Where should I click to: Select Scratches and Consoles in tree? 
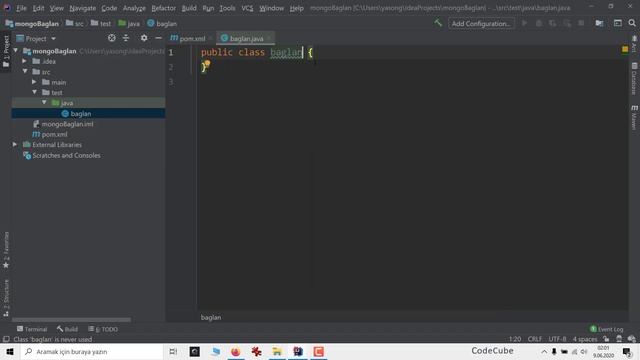pos(62,155)
